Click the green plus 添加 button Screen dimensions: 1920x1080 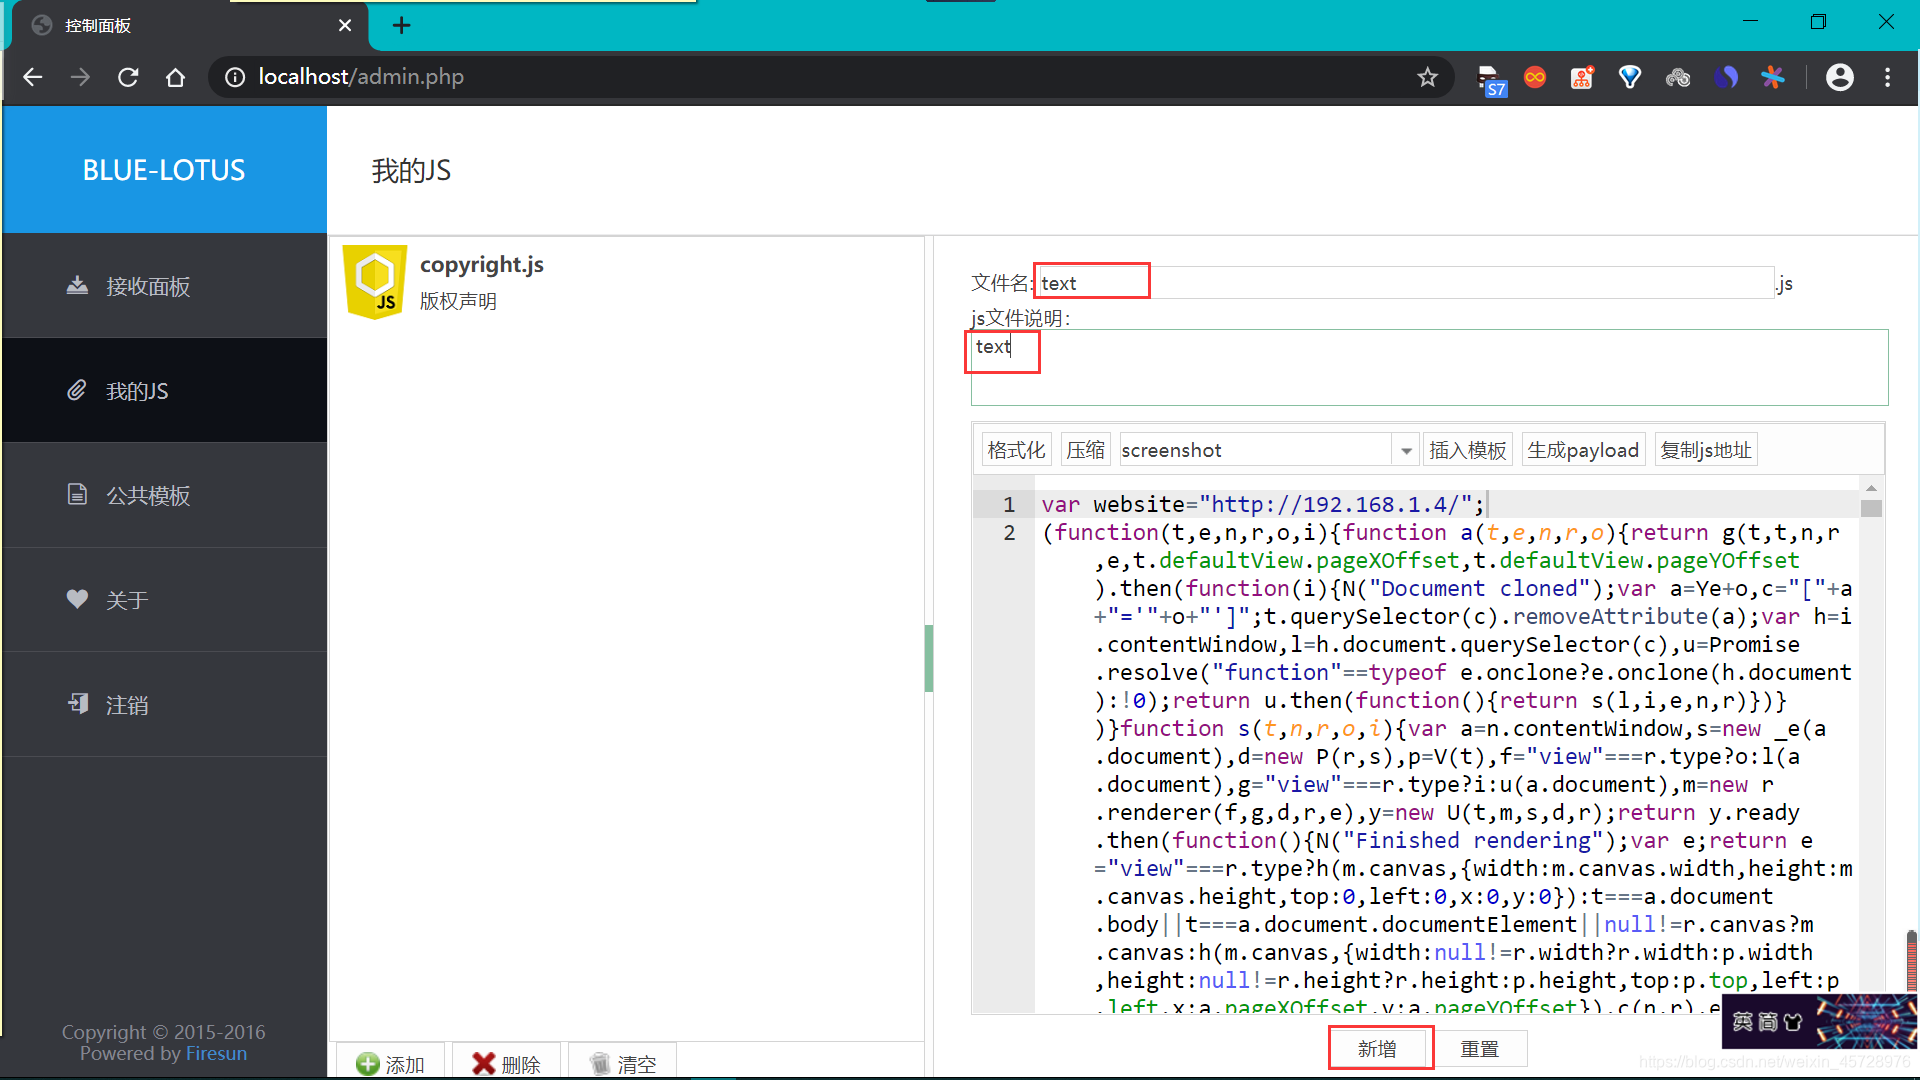click(x=391, y=1063)
